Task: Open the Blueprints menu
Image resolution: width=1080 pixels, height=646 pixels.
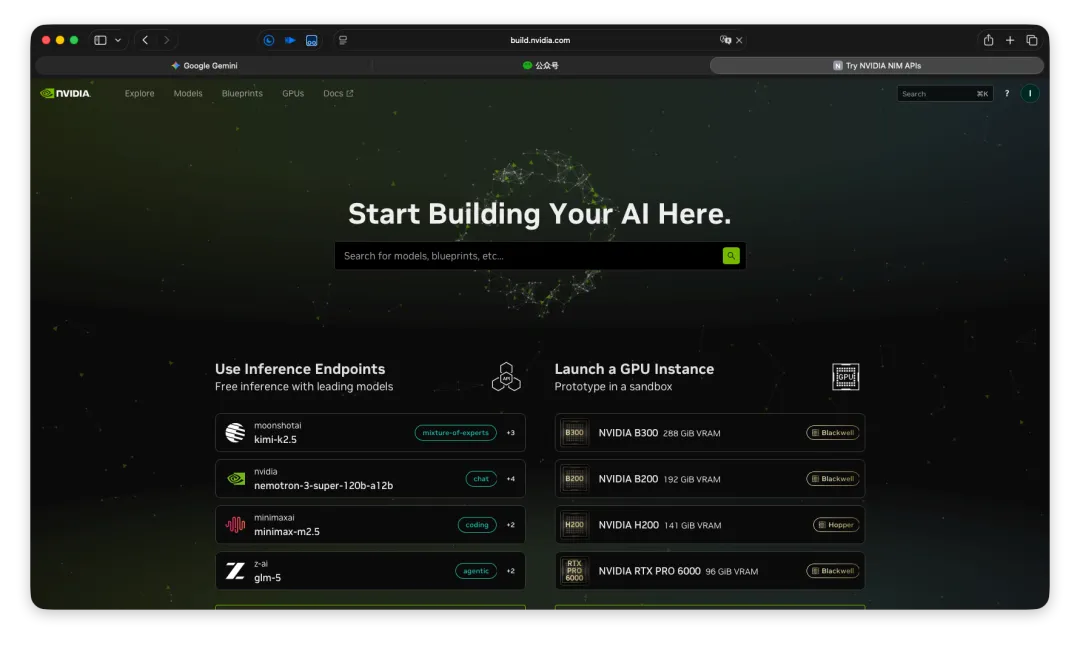Action: click(242, 94)
